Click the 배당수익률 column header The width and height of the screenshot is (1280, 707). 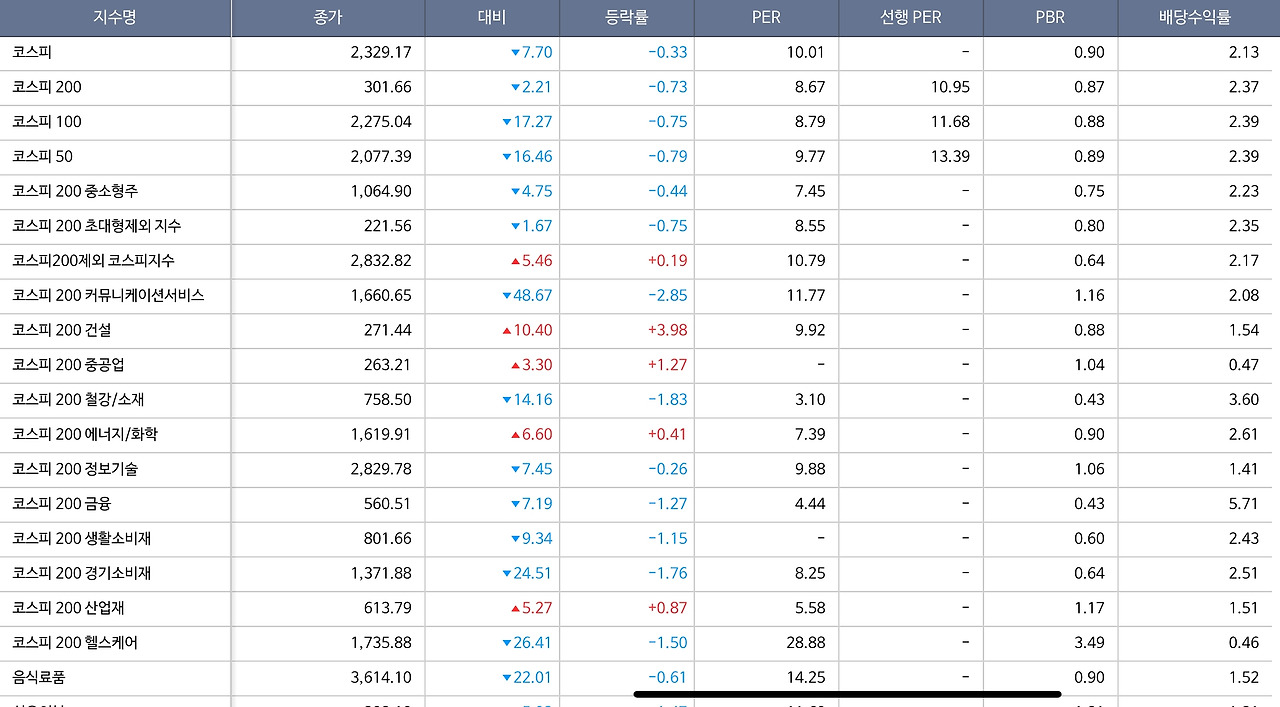click(x=1194, y=17)
